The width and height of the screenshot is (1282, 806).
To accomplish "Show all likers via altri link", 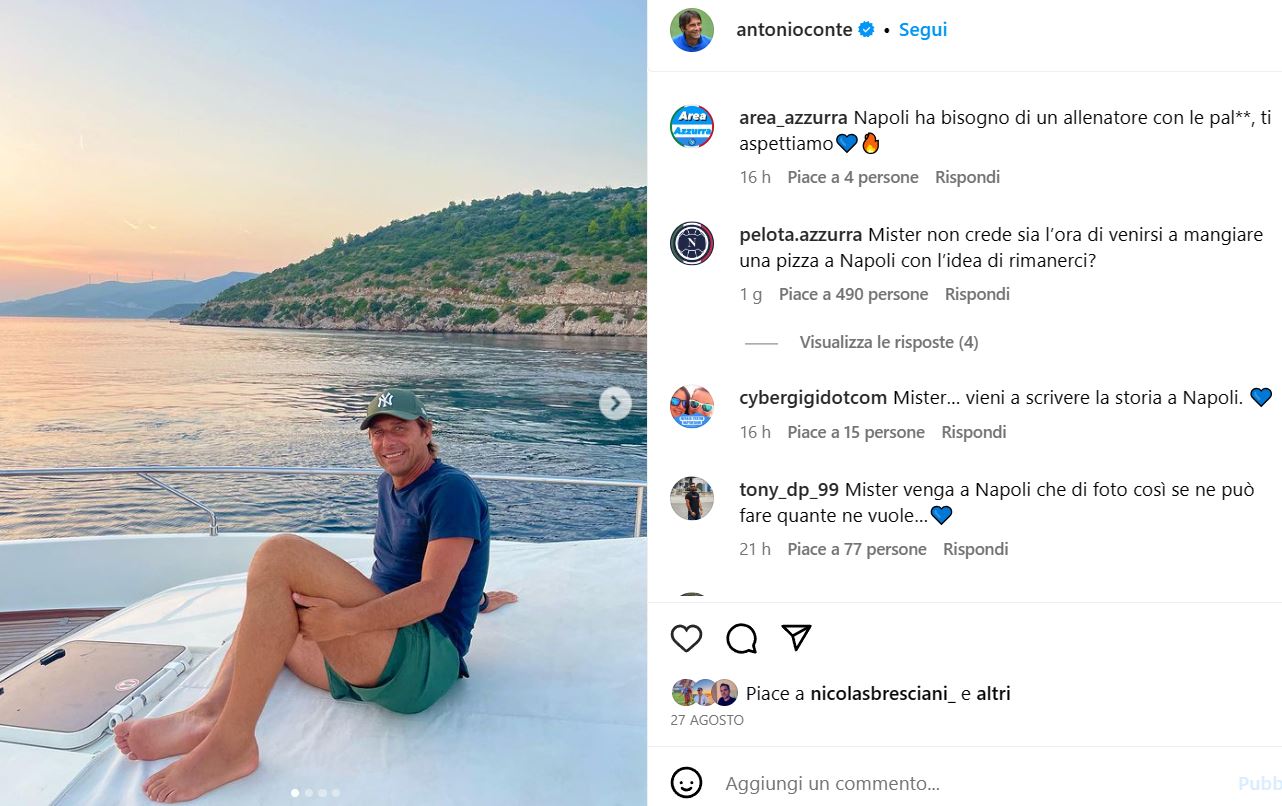I will pyautogui.click(x=993, y=693).
